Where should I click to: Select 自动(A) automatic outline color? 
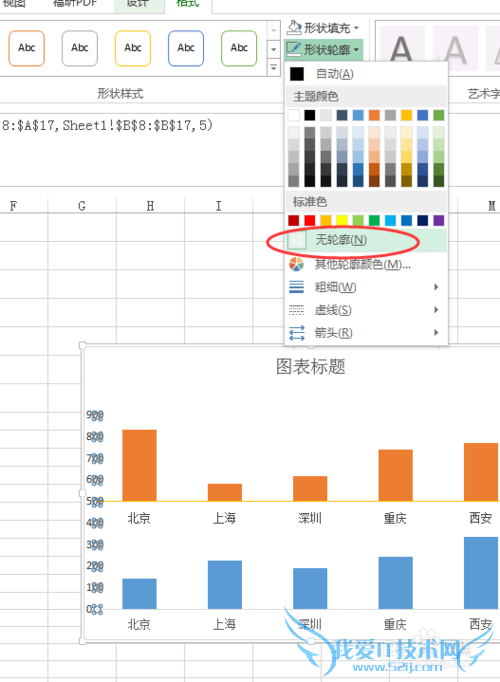[367, 74]
